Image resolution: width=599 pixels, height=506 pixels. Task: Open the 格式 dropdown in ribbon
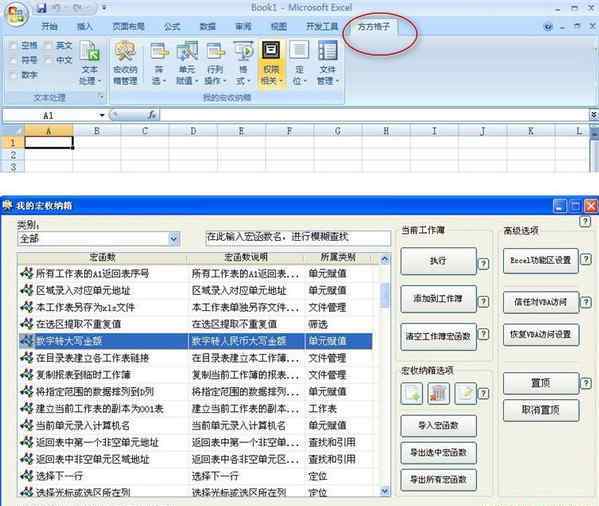243,64
